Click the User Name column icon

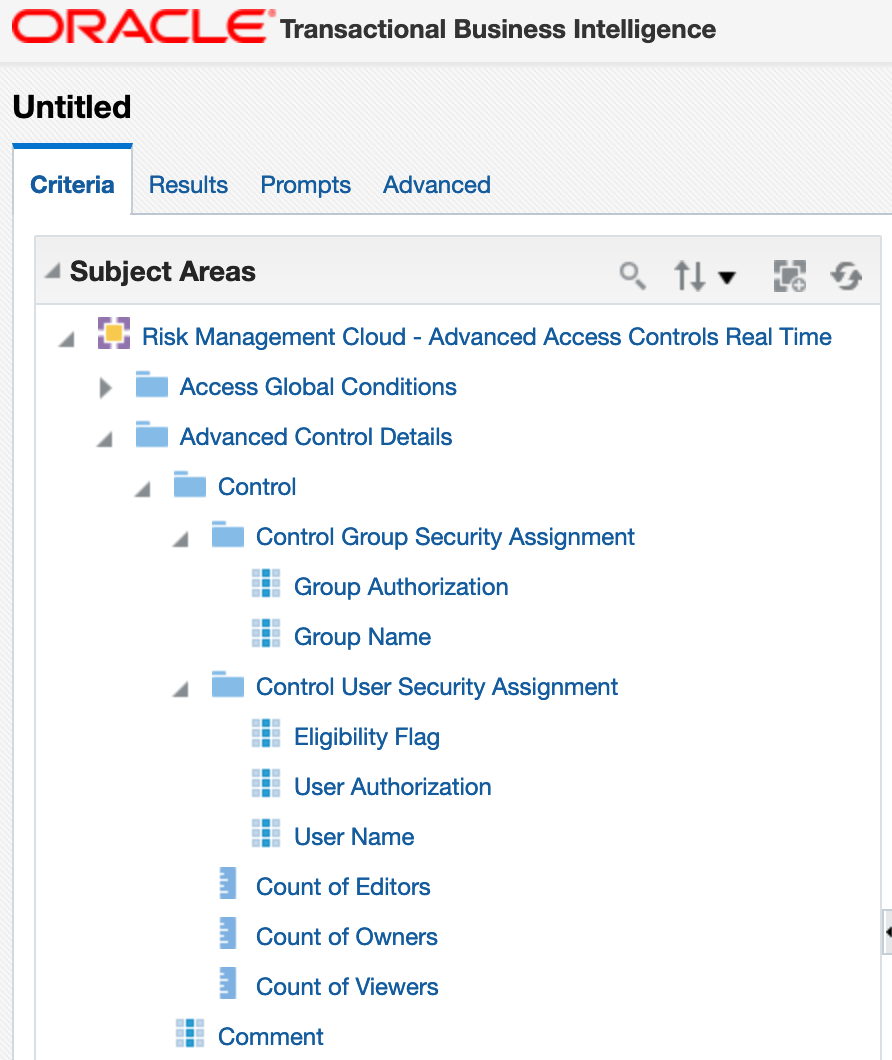(x=266, y=834)
